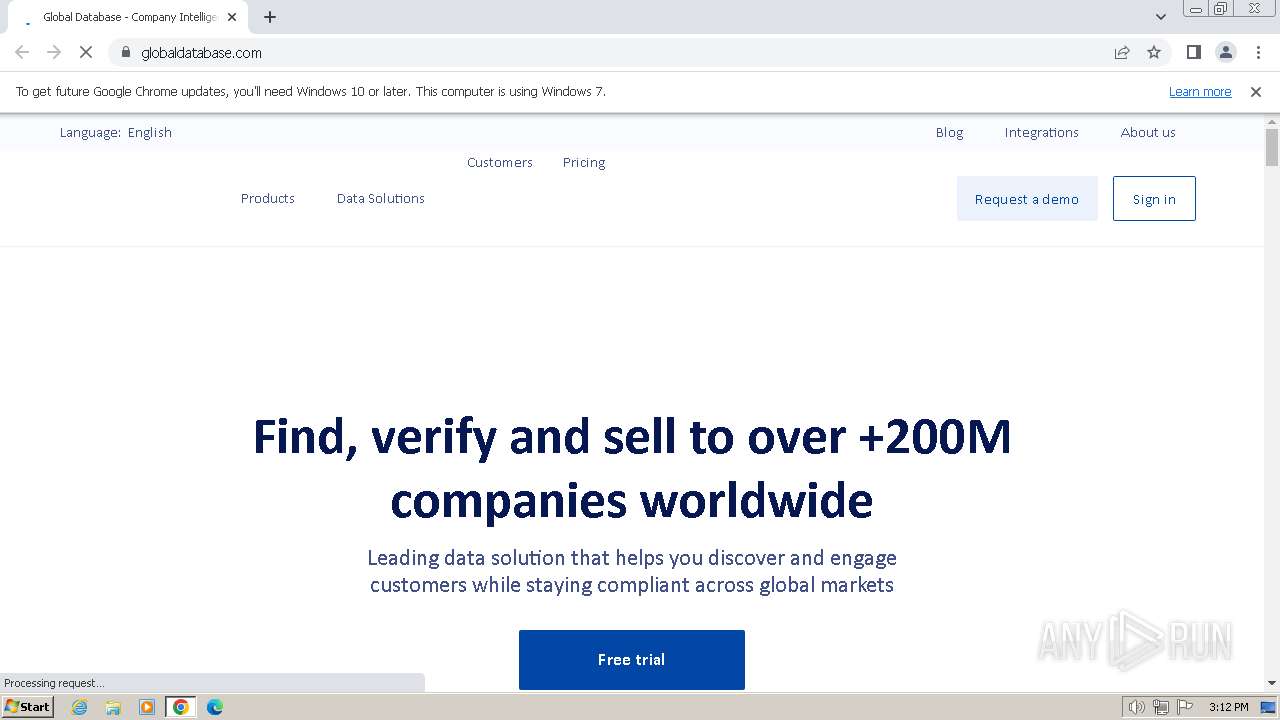Open the Chrome profile avatar
The height and width of the screenshot is (720, 1280).
tap(1225, 52)
